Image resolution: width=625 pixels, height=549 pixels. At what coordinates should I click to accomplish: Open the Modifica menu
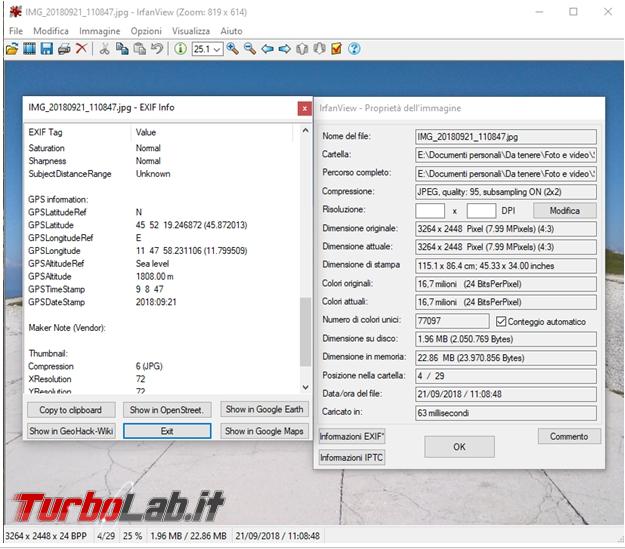[x=51, y=31]
